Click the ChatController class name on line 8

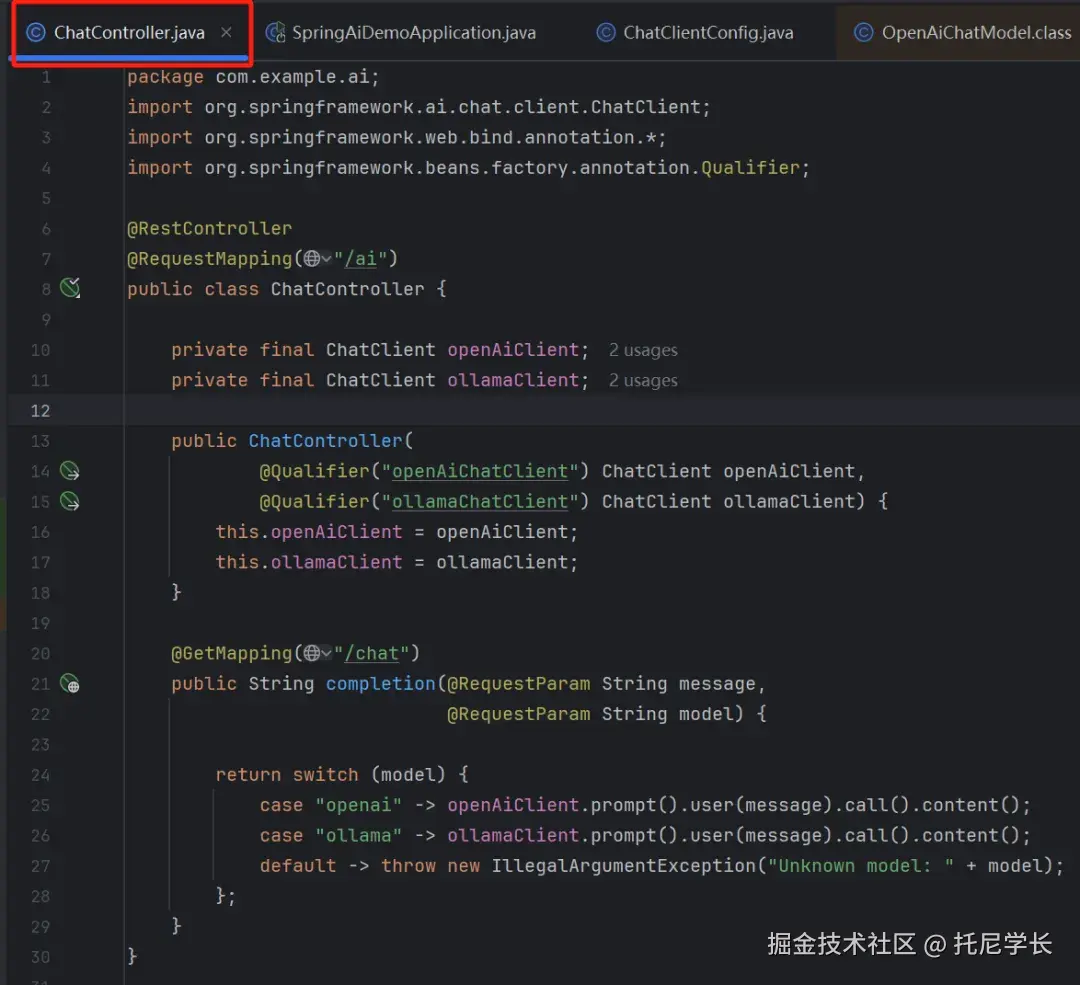pos(347,289)
